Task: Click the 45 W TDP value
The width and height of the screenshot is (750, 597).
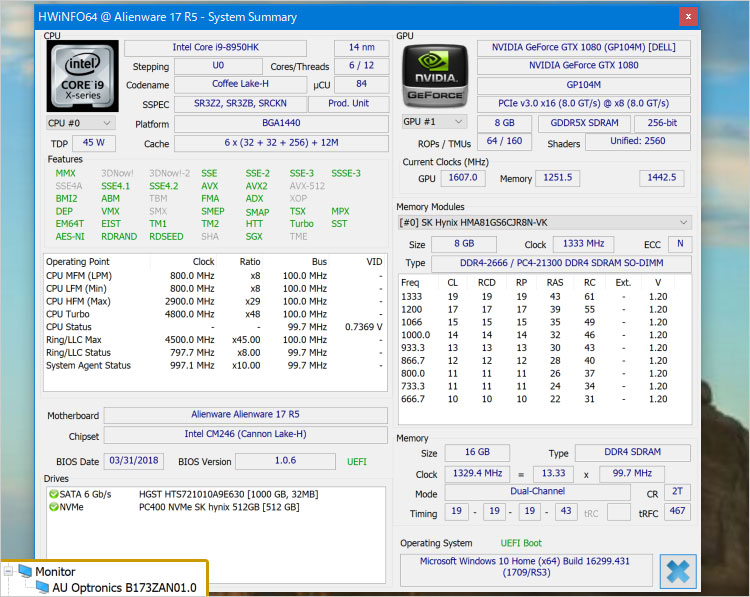Action: [94, 143]
